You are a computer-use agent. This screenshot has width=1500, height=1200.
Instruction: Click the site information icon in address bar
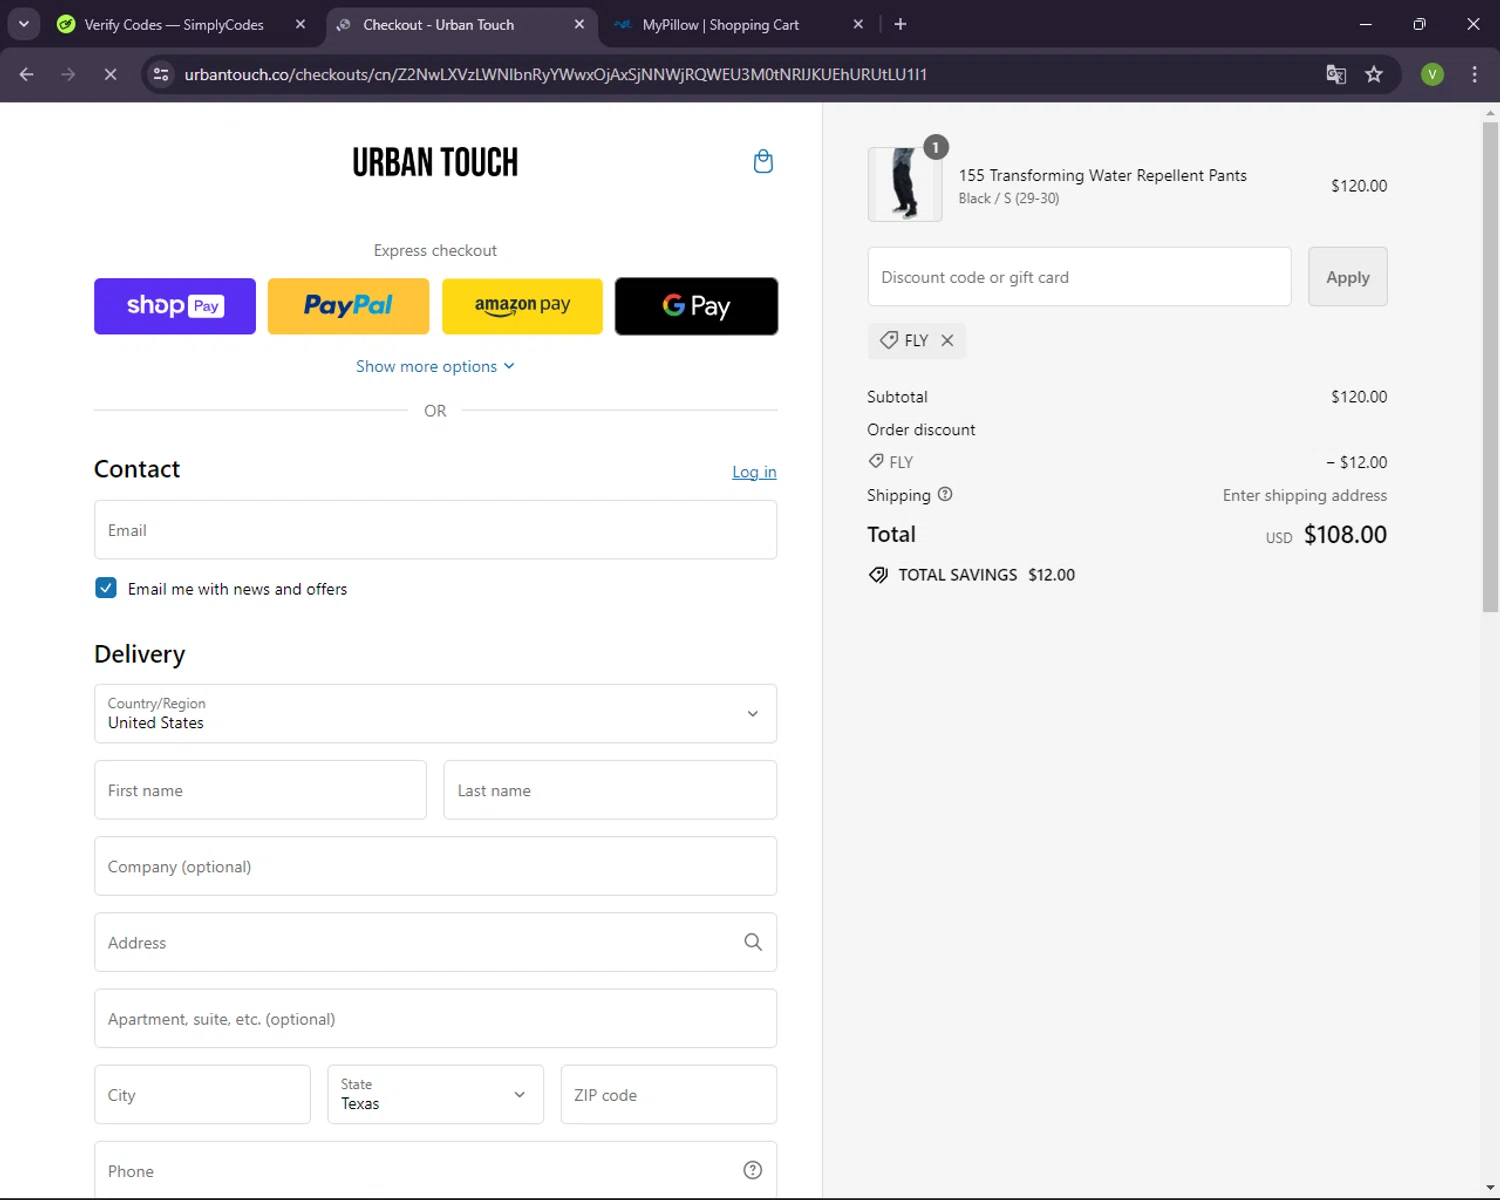[x=161, y=74]
